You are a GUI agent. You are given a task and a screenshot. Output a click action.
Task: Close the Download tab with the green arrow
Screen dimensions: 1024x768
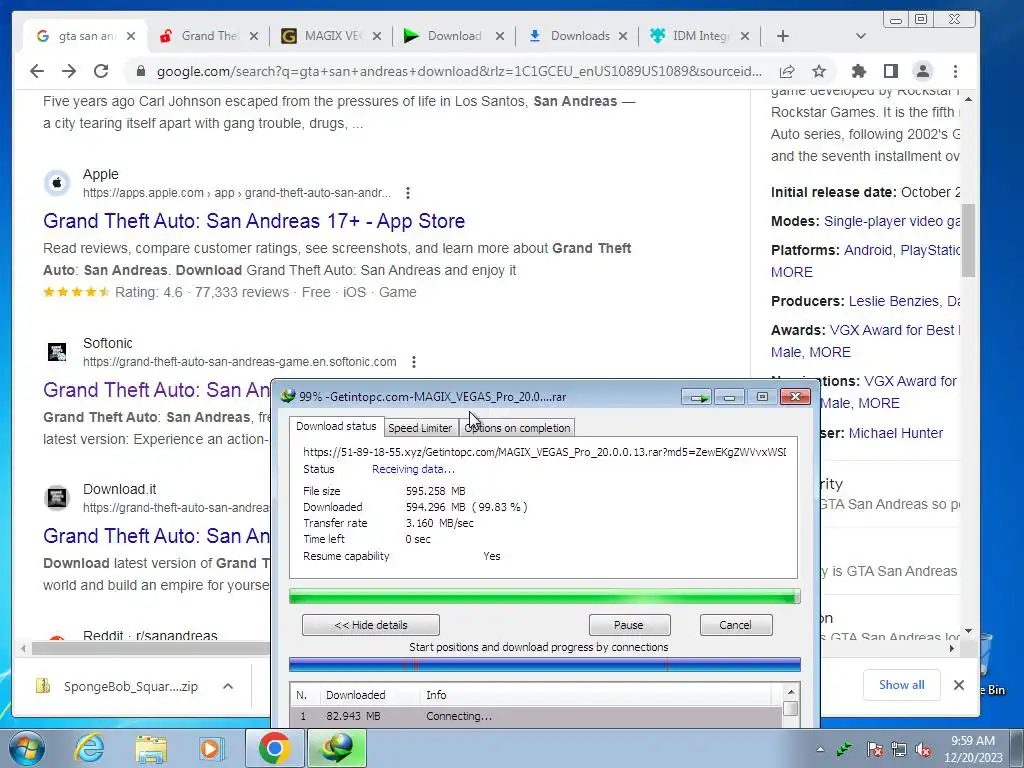coord(500,37)
